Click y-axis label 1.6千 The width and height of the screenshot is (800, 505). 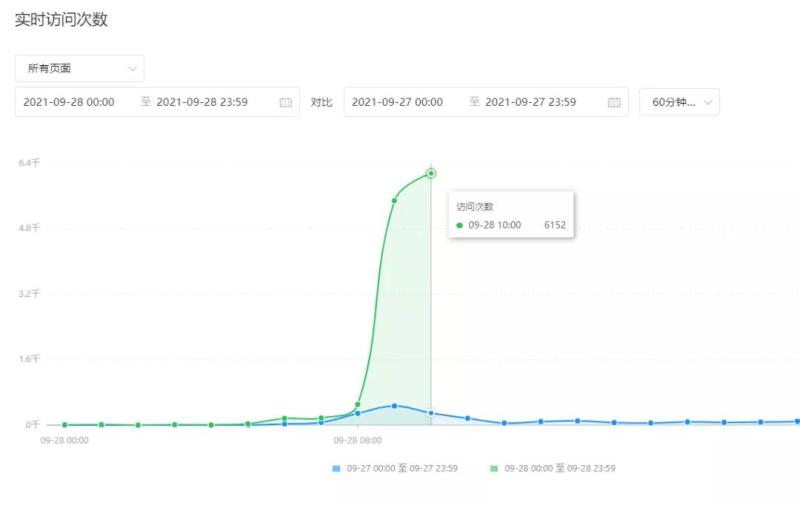[x=29, y=359]
